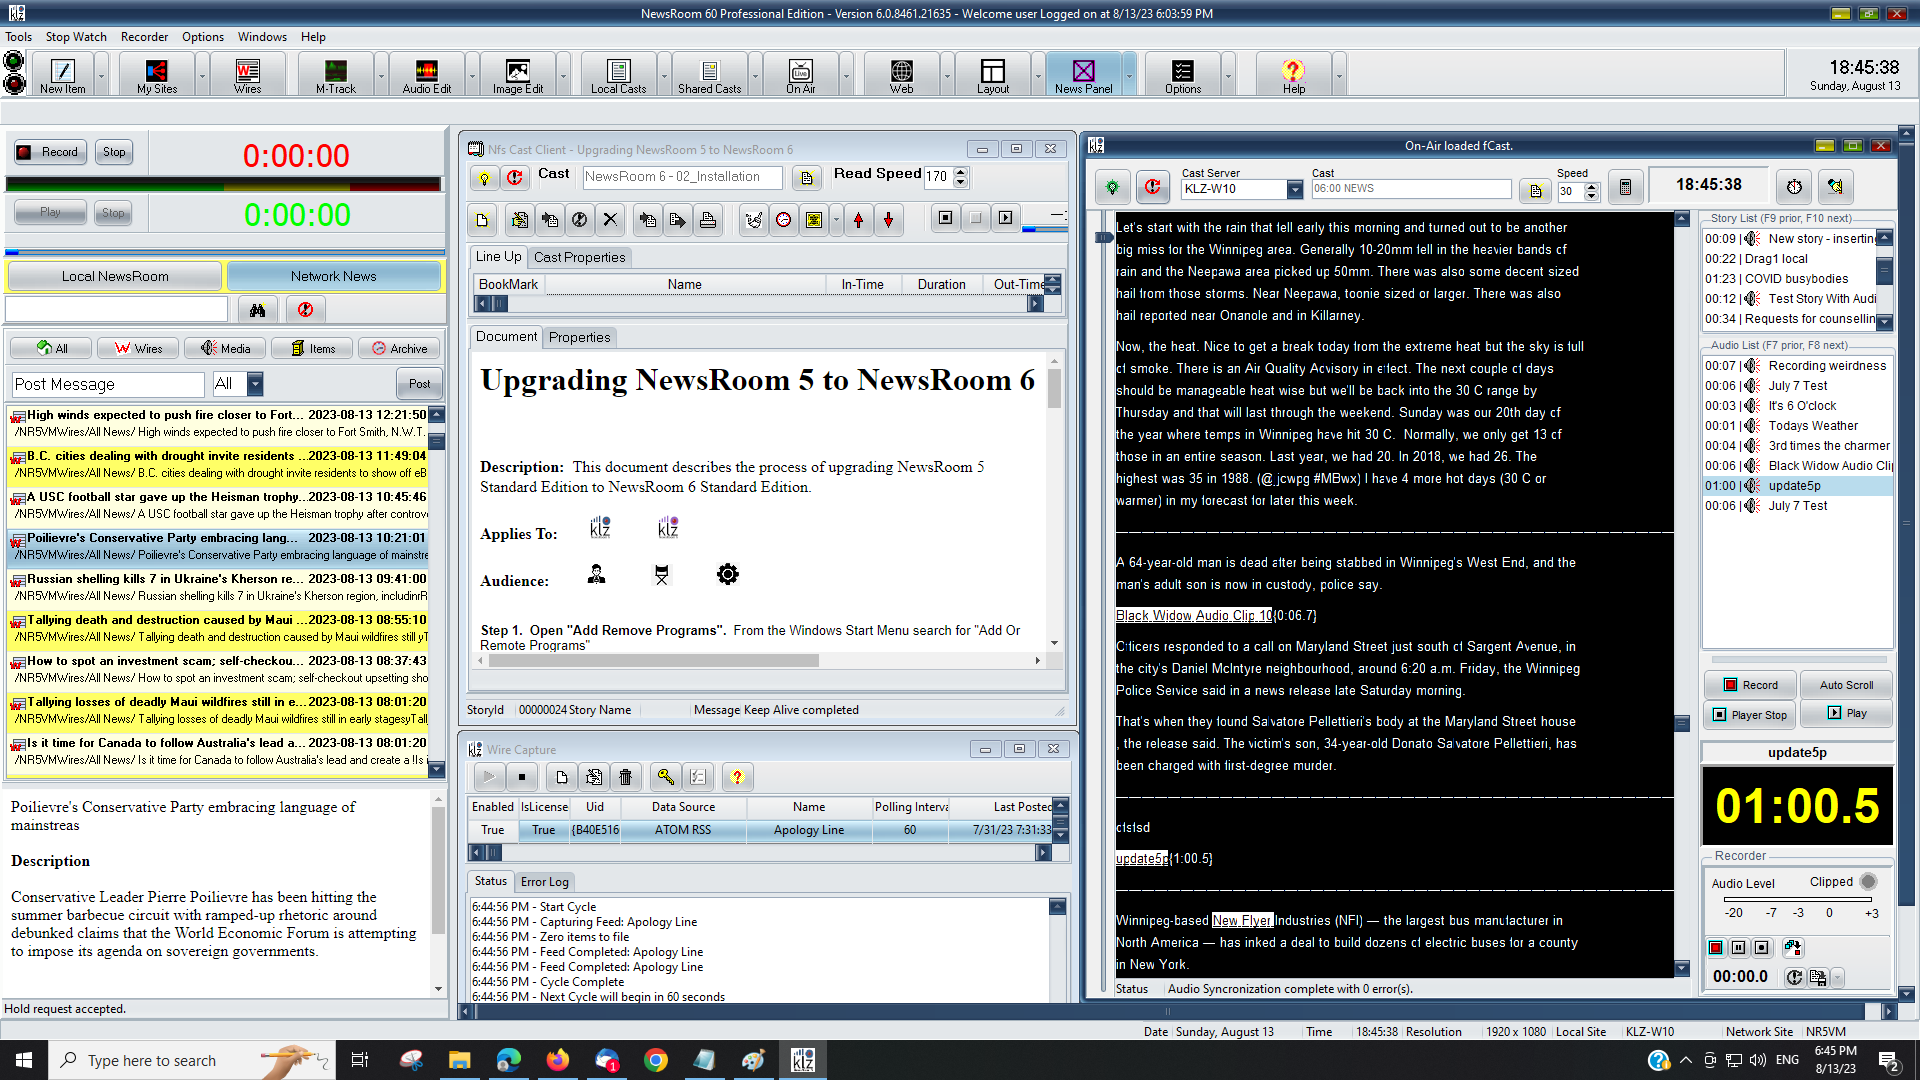Click the help question icon in Wire Capture
The height and width of the screenshot is (1080, 1920).
pyautogui.click(x=737, y=777)
